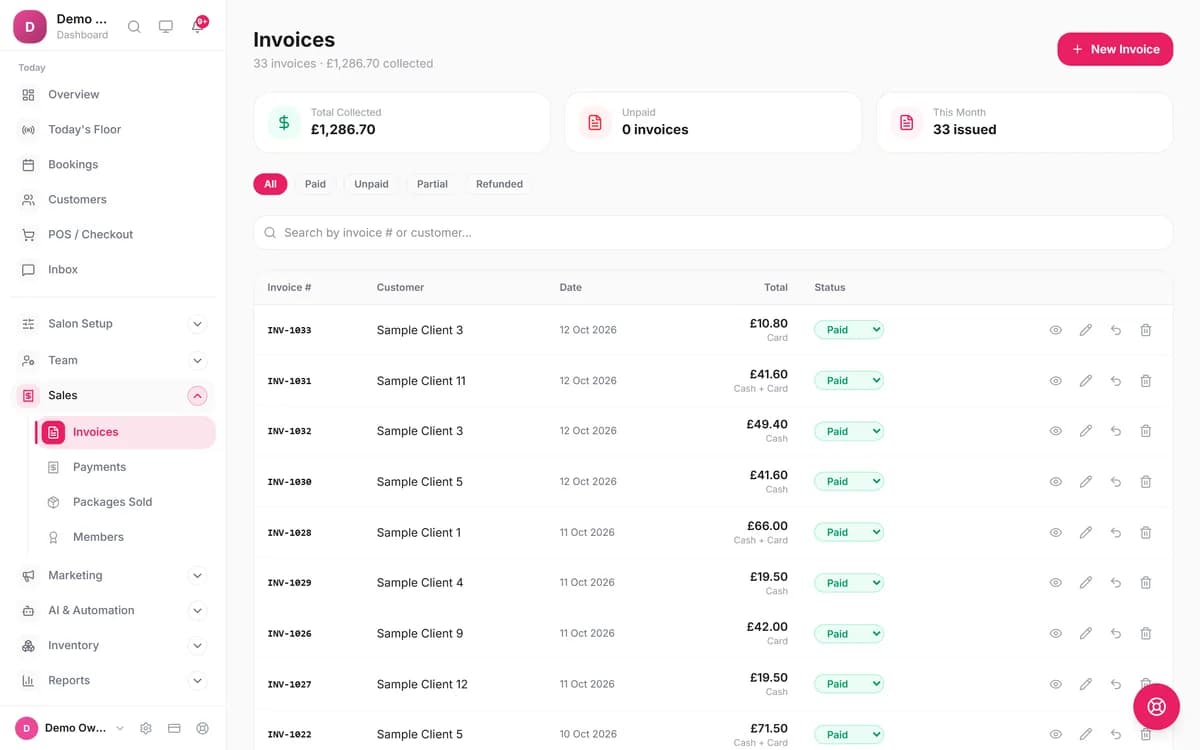This screenshot has height=750, width=1200.
Task: Click the help icon in sidebar footer
Action: point(203,728)
